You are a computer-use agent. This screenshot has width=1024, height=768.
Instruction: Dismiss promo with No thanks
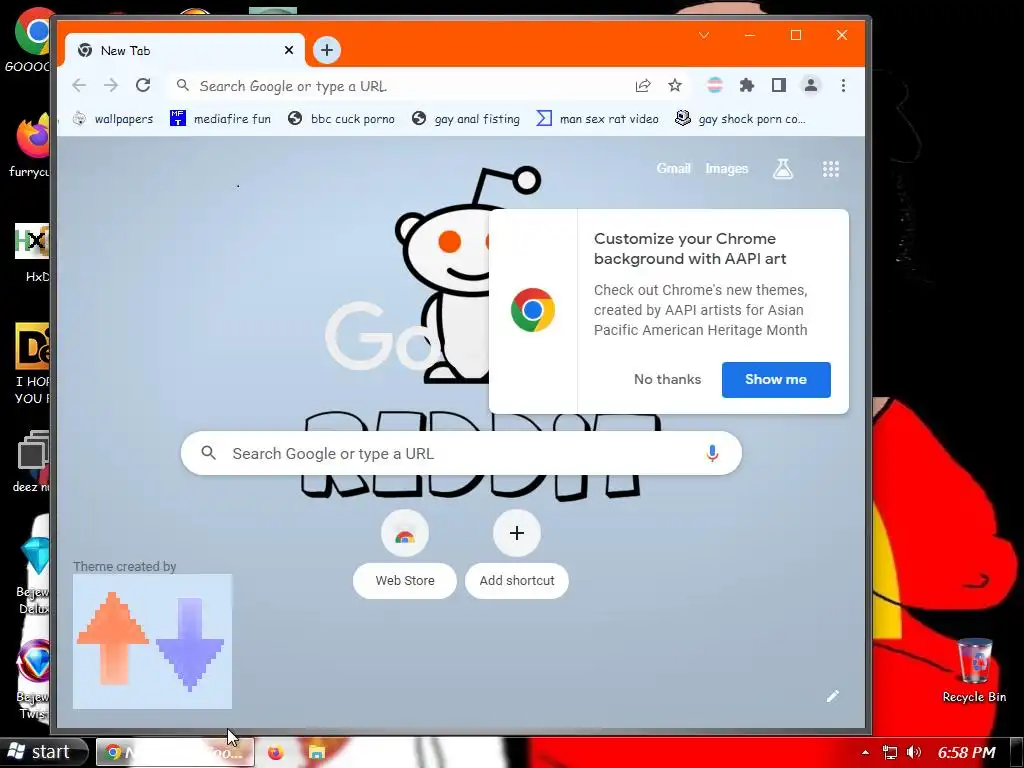(x=667, y=379)
